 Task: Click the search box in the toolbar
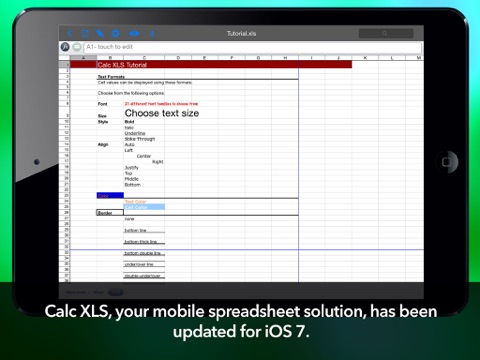coord(386,33)
